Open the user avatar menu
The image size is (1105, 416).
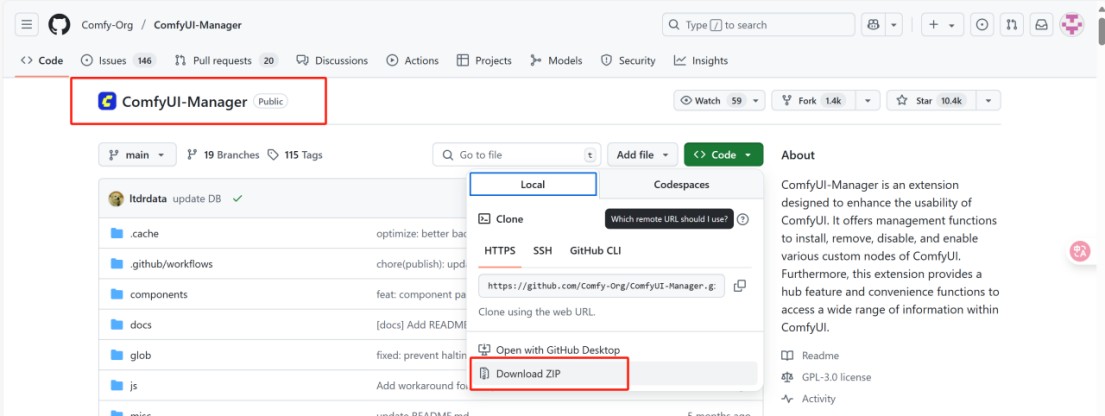(1072, 25)
